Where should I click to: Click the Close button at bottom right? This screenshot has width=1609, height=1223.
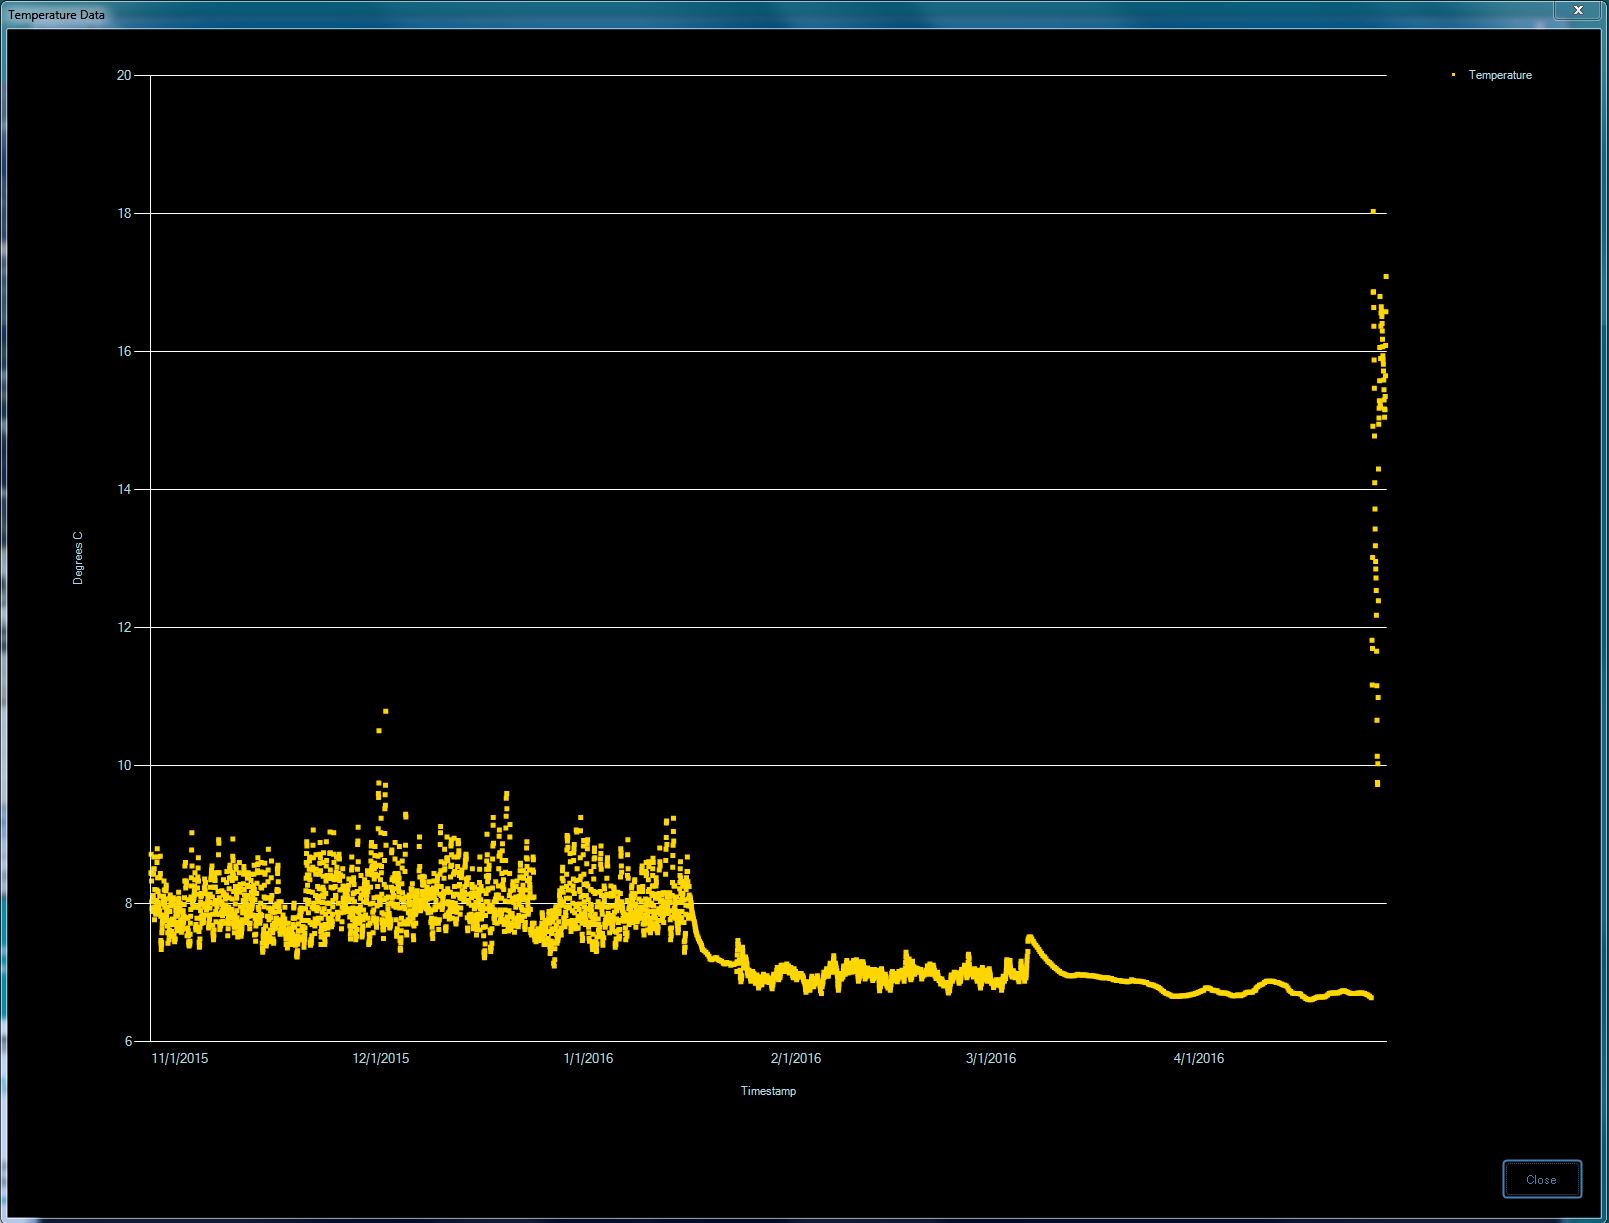1541,1179
